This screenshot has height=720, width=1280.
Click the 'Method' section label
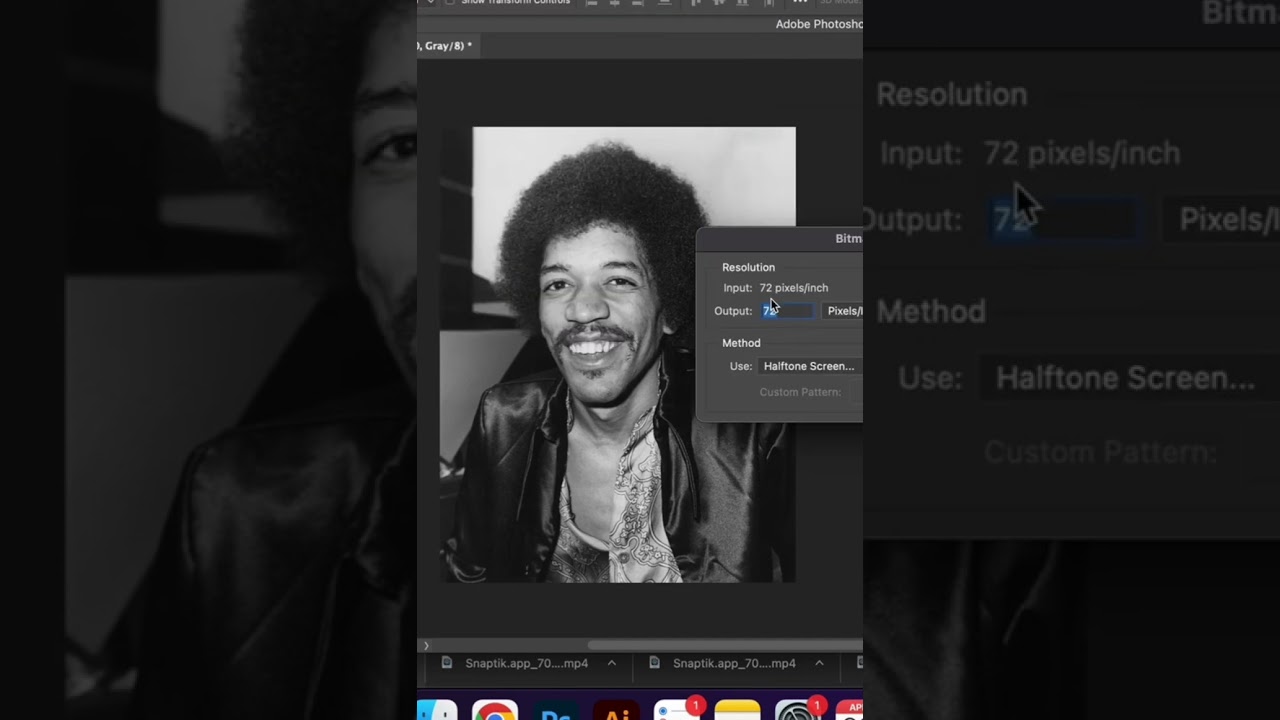coord(741,343)
